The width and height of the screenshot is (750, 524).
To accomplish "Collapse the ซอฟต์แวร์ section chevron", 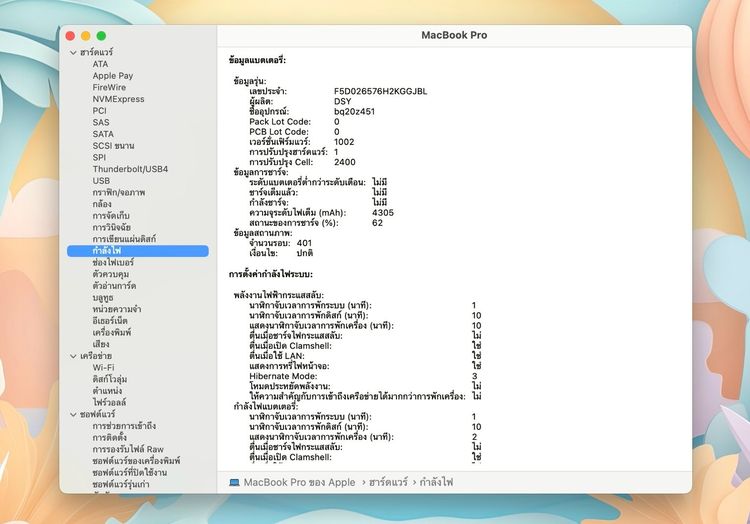I will tap(73, 415).
